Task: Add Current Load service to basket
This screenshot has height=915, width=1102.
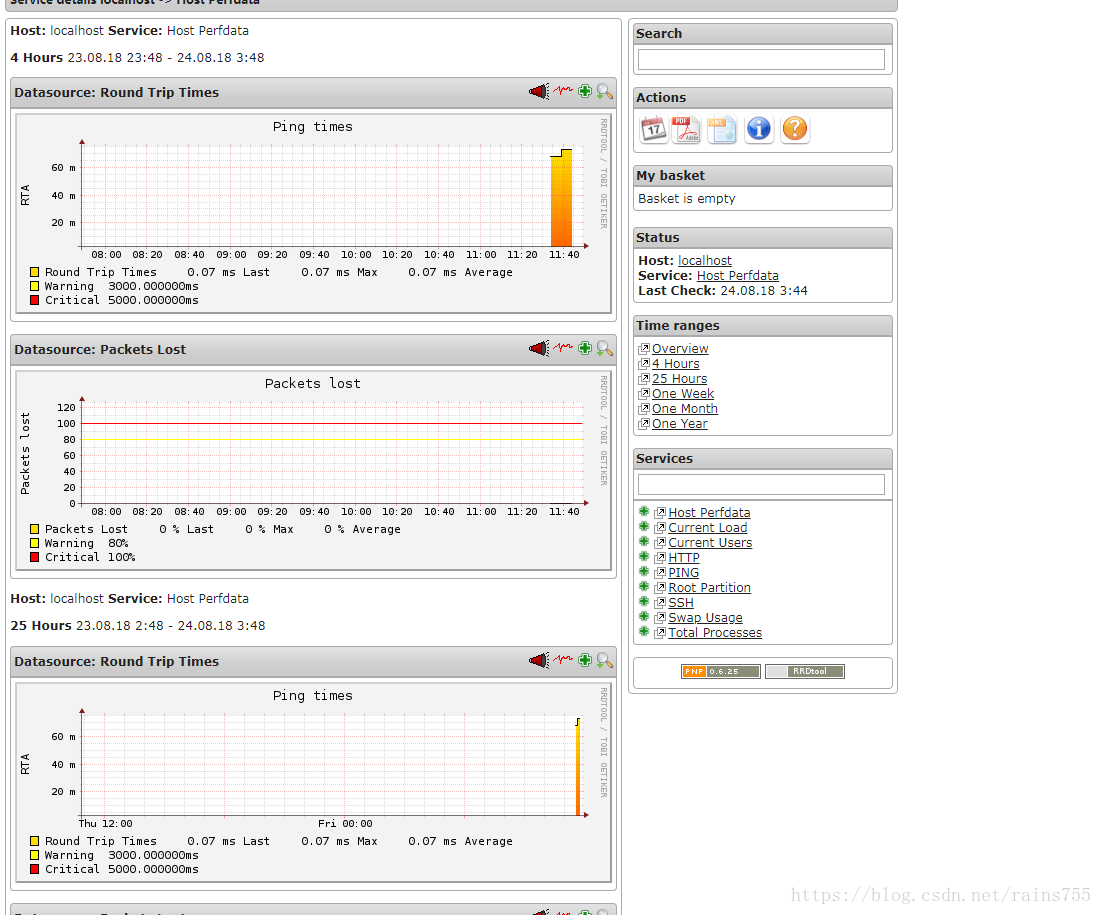Action: pos(644,526)
